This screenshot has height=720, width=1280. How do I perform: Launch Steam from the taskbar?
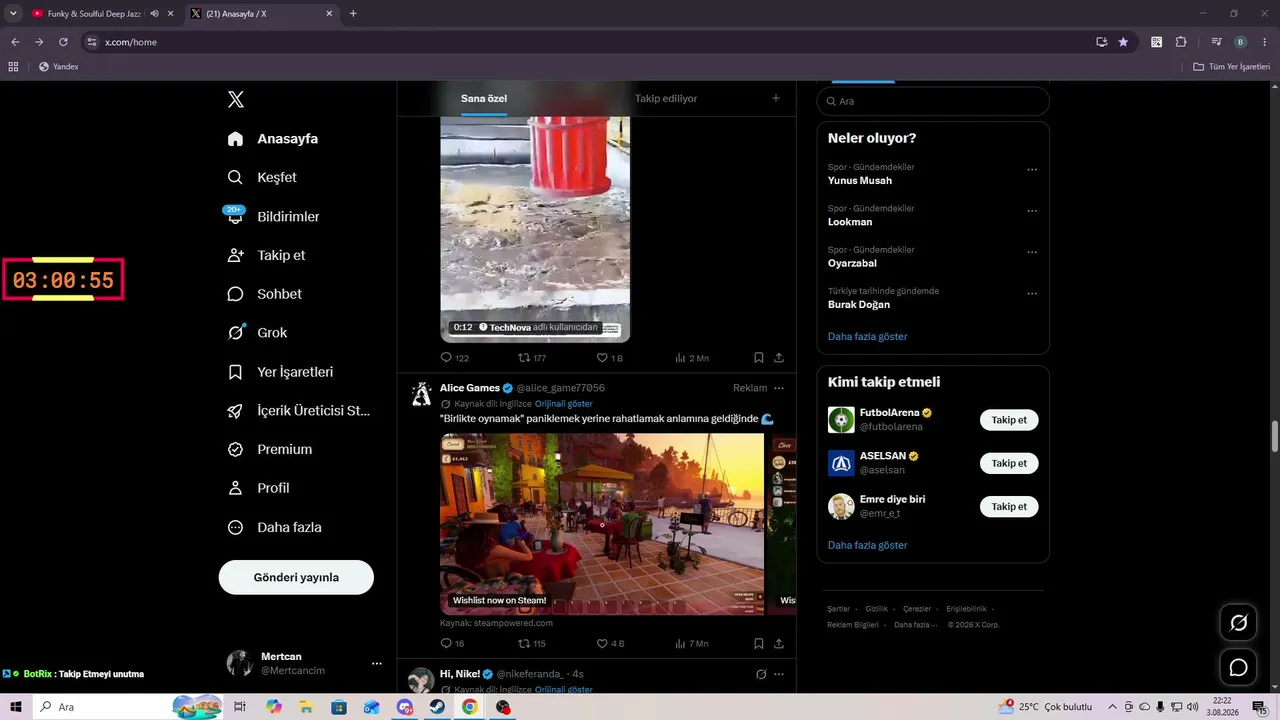point(437,707)
